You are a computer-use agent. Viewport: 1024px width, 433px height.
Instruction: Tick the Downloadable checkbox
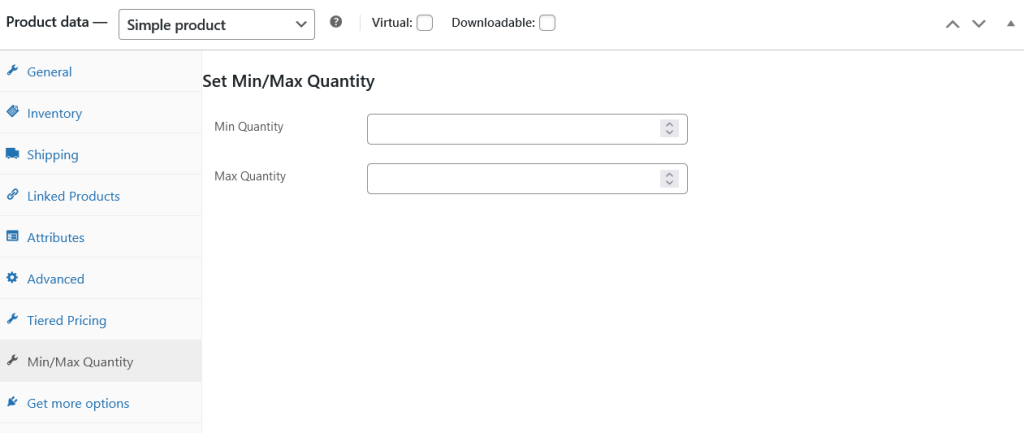(547, 23)
